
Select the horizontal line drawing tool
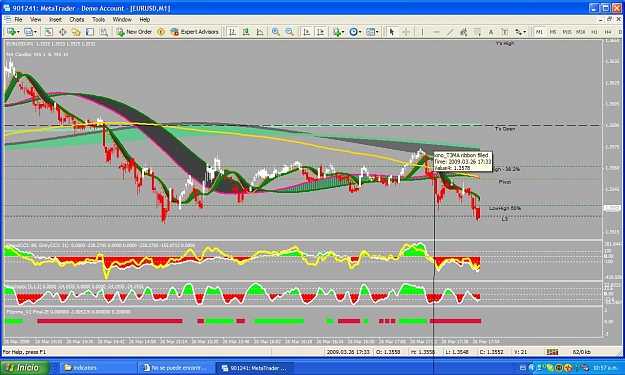(436, 31)
